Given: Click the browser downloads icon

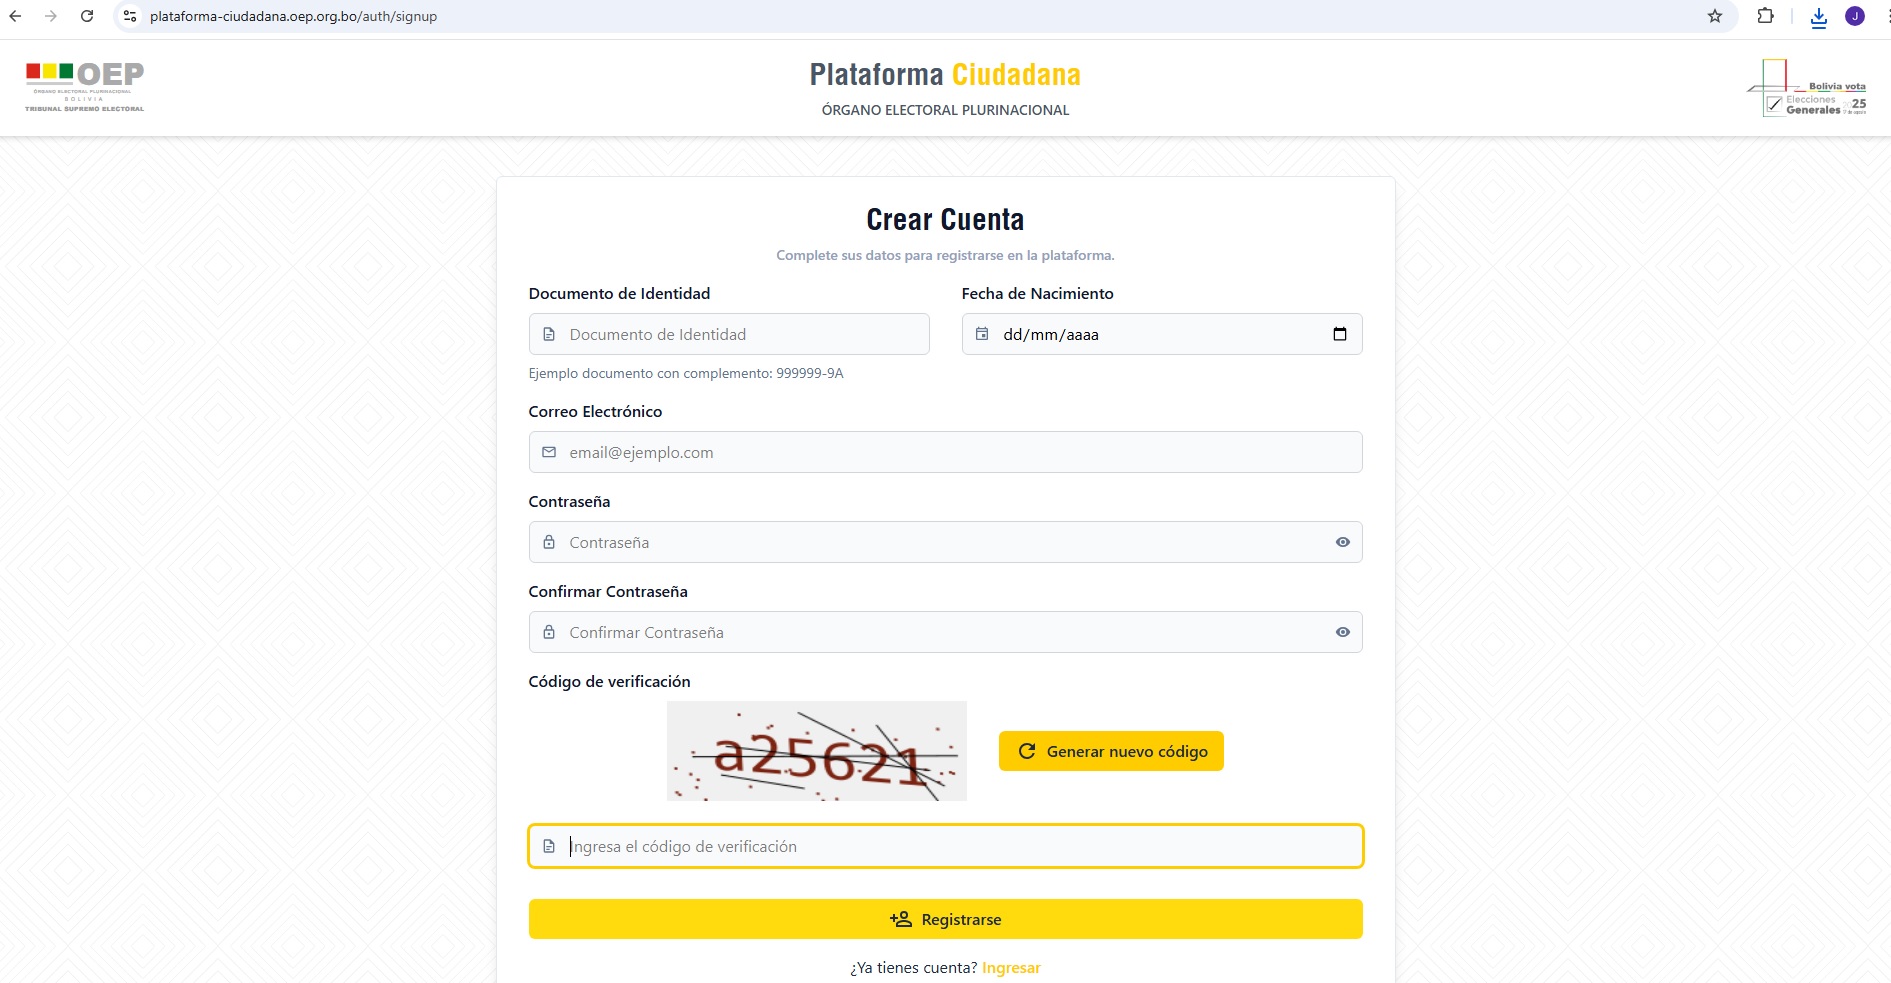Looking at the screenshot, I should coord(1819,16).
